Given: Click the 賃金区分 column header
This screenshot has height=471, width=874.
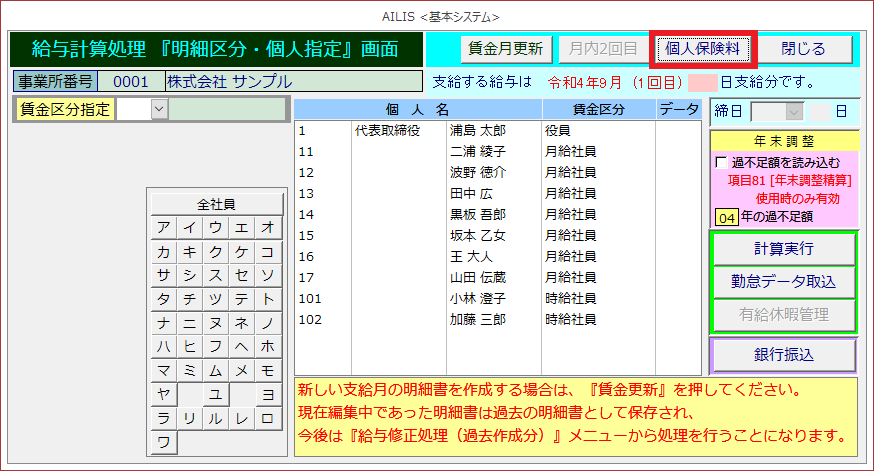Looking at the screenshot, I should tap(598, 110).
